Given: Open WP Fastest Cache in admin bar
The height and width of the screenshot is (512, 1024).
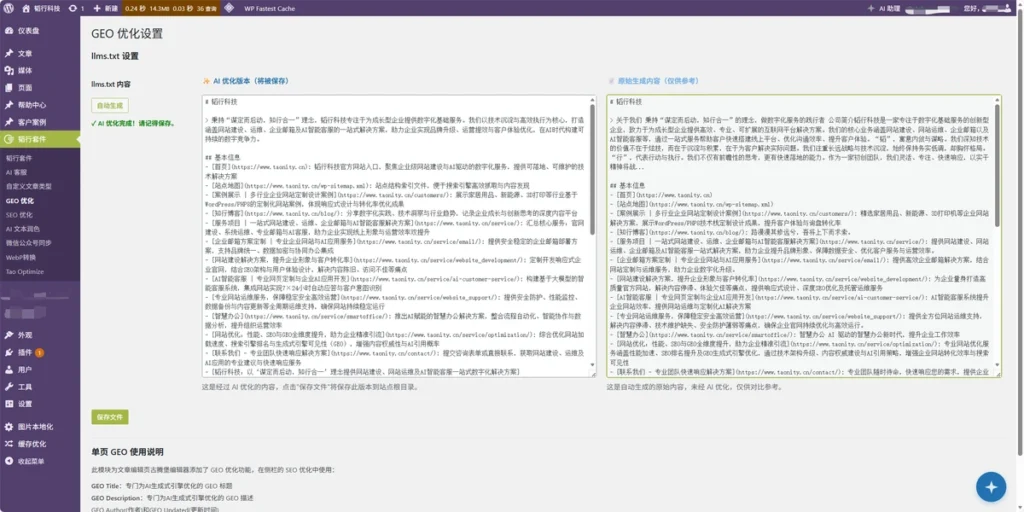Looking at the screenshot, I should (269, 8).
